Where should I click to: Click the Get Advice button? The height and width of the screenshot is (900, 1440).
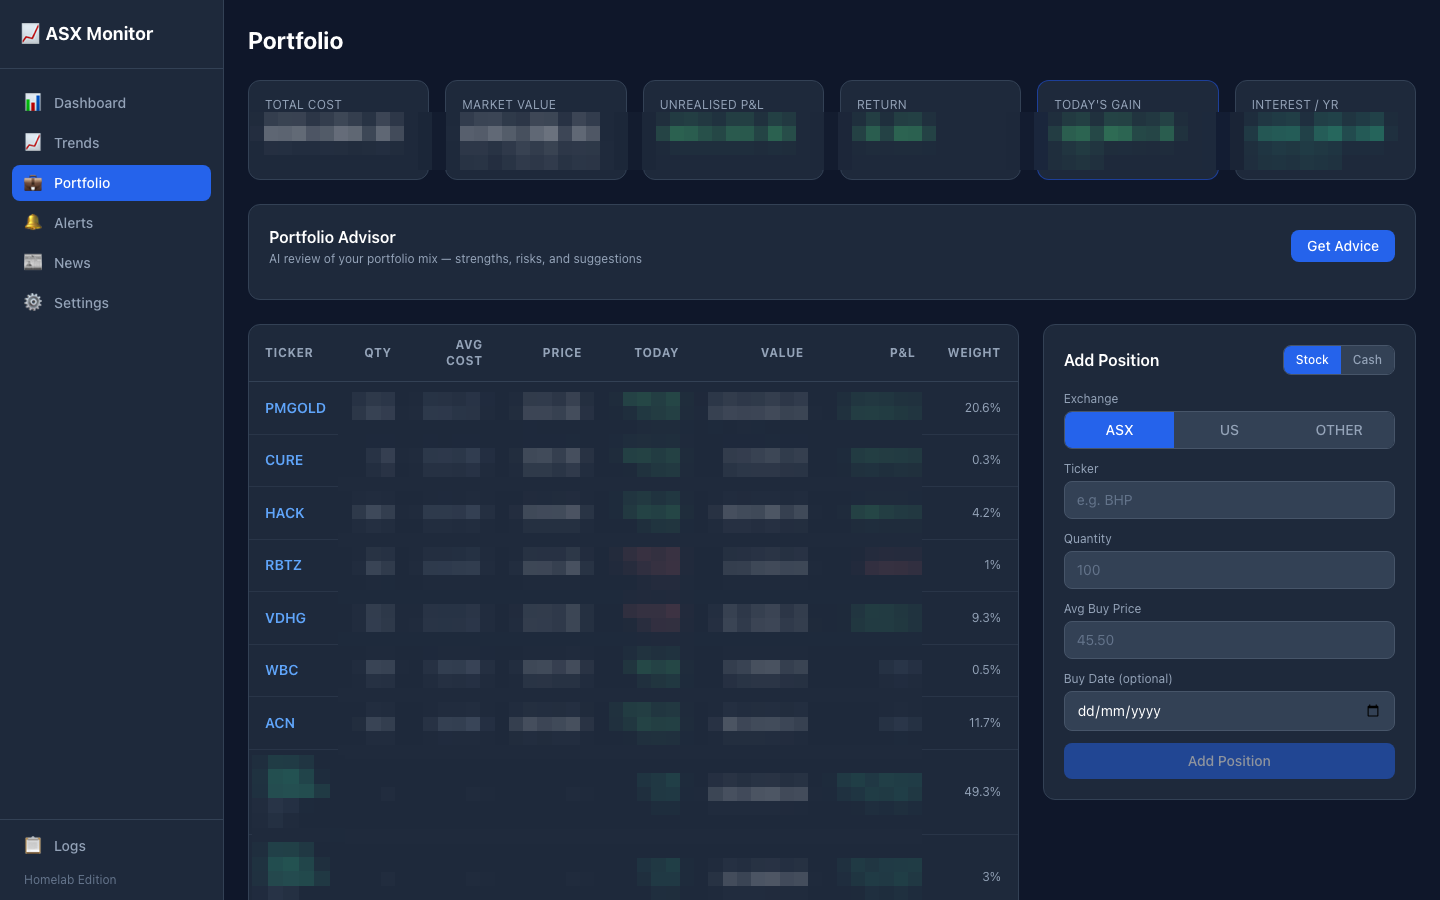1342,246
